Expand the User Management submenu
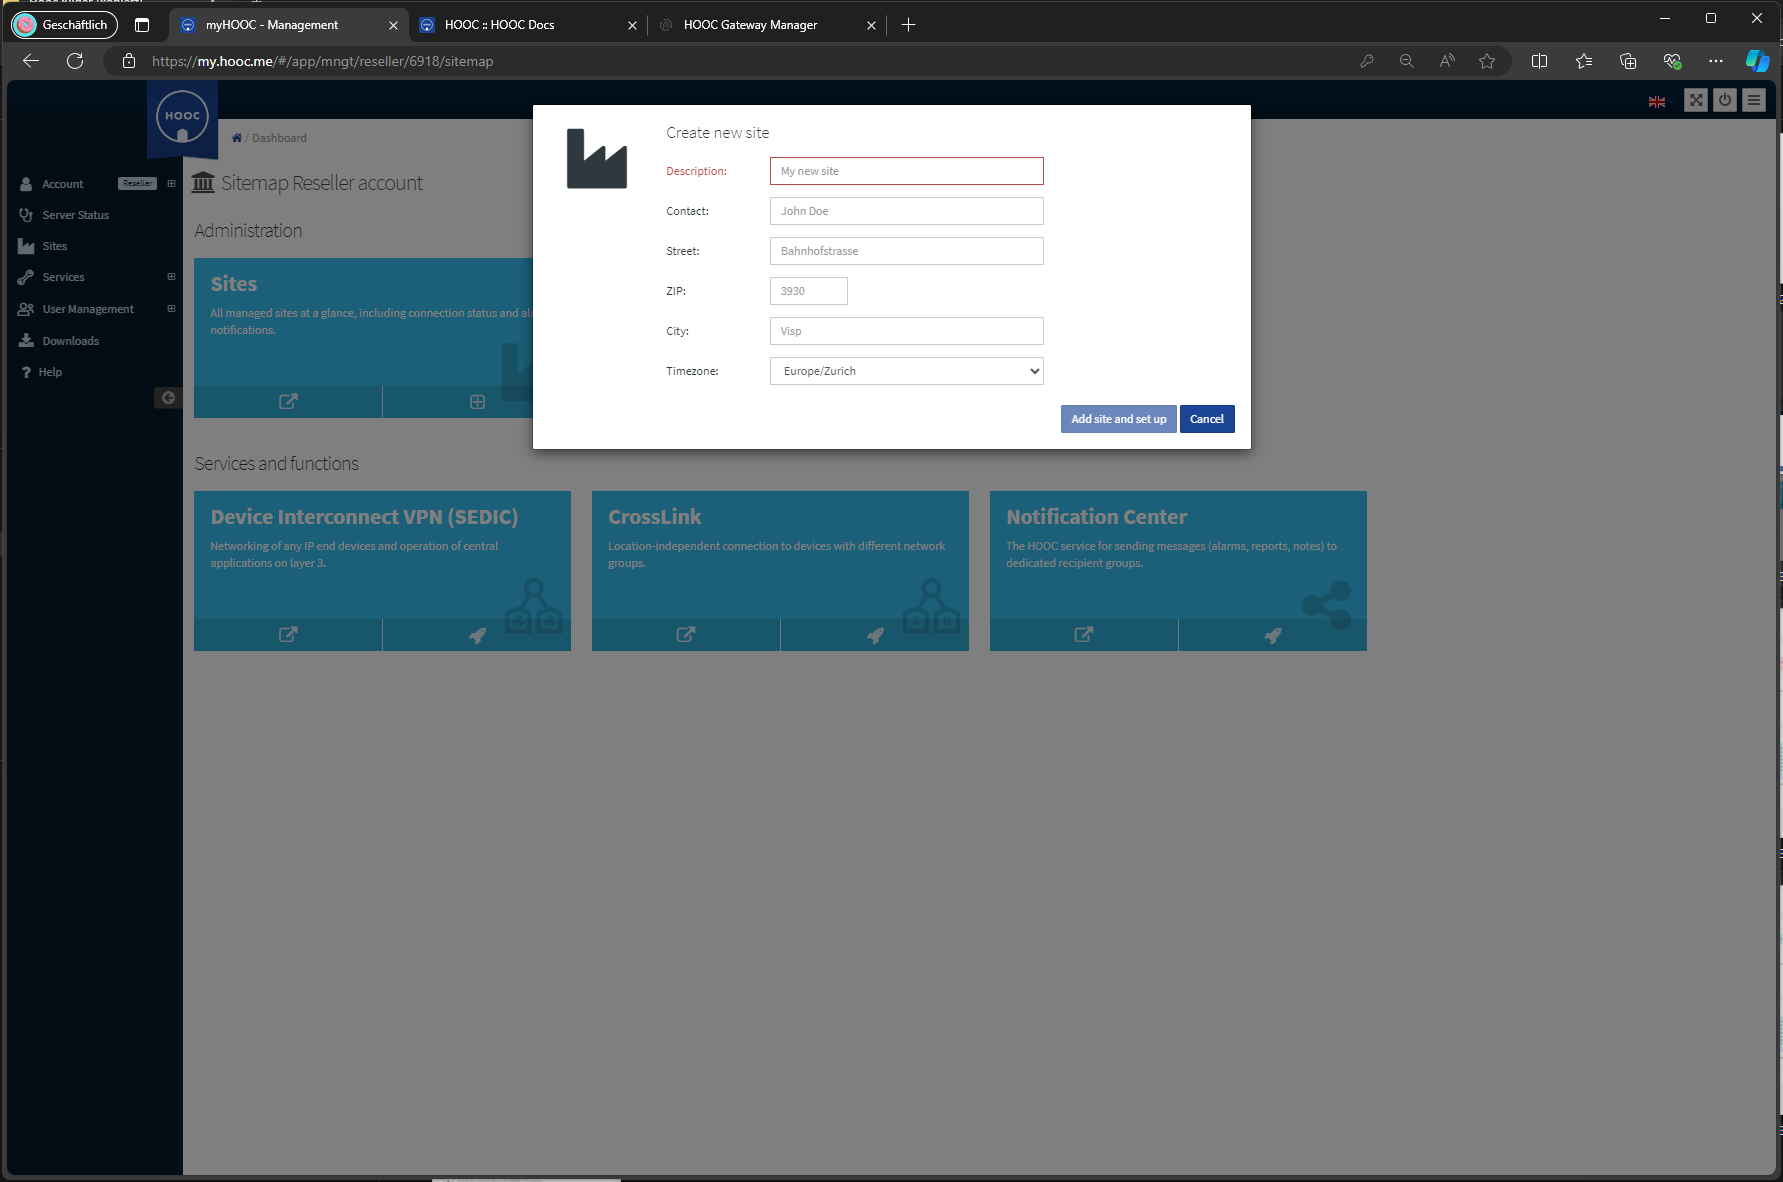The height and width of the screenshot is (1182, 1783). [171, 309]
